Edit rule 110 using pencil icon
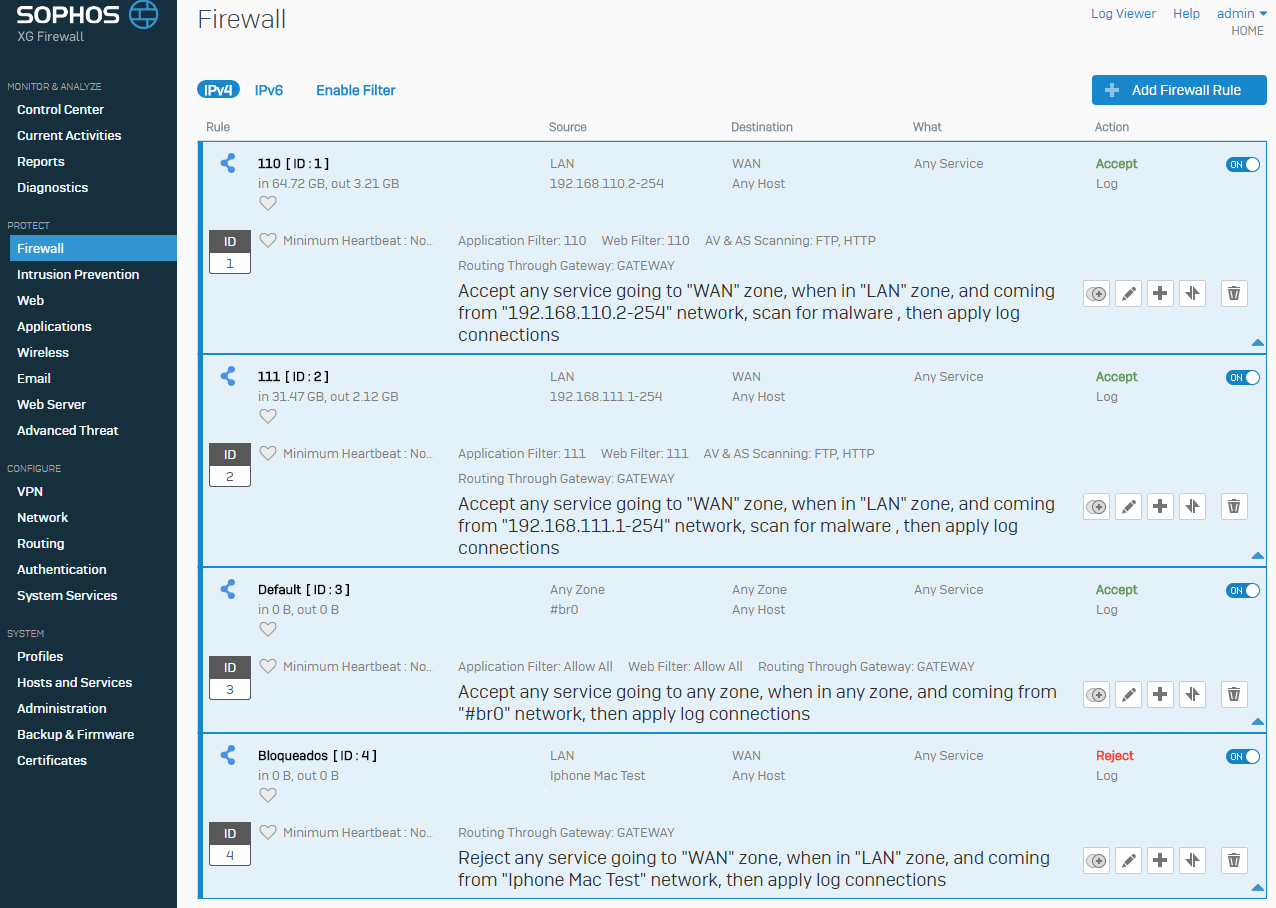1276x908 pixels. pyautogui.click(x=1128, y=293)
